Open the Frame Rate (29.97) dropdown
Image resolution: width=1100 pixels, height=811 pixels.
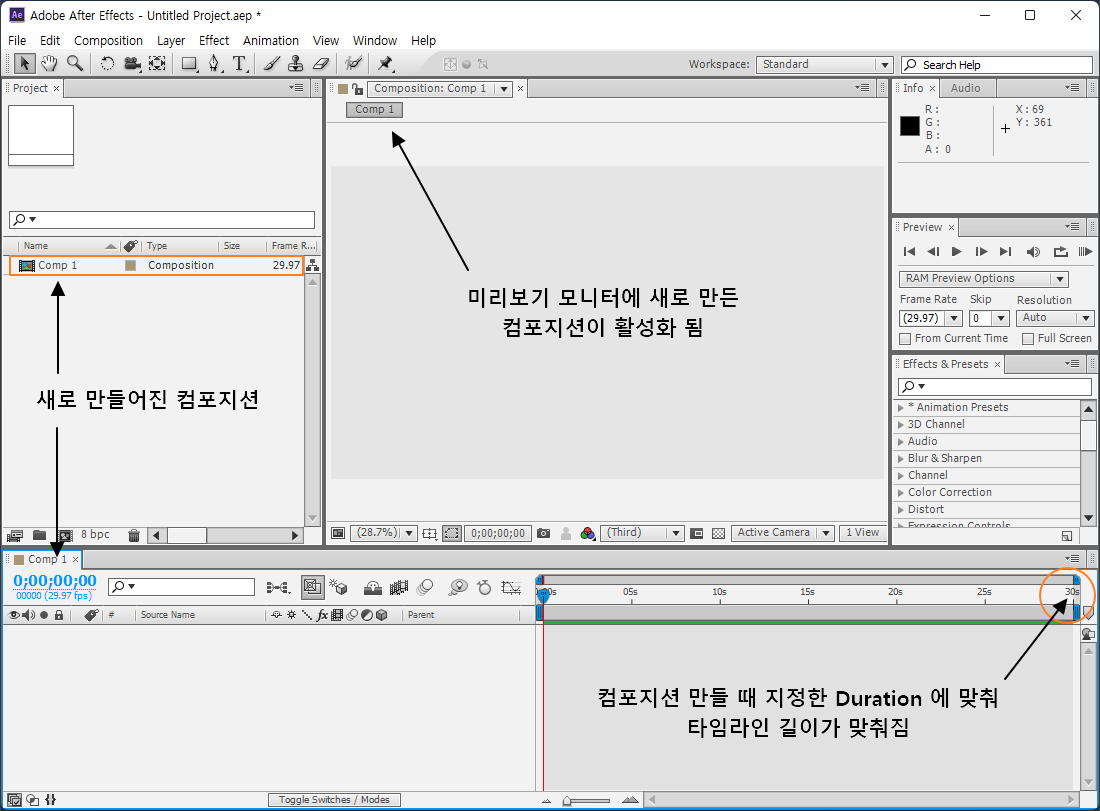[x=930, y=319]
